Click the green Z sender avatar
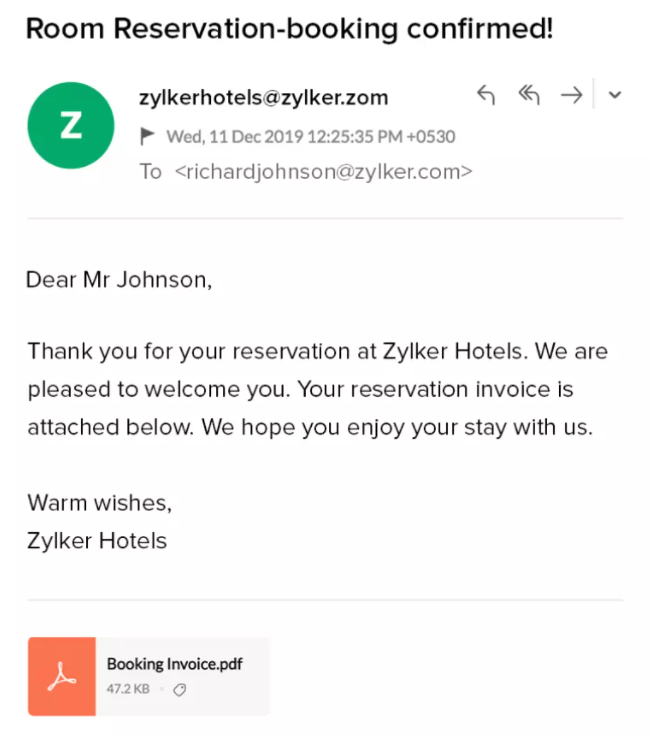This screenshot has height=735, width=652. [x=71, y=126]
